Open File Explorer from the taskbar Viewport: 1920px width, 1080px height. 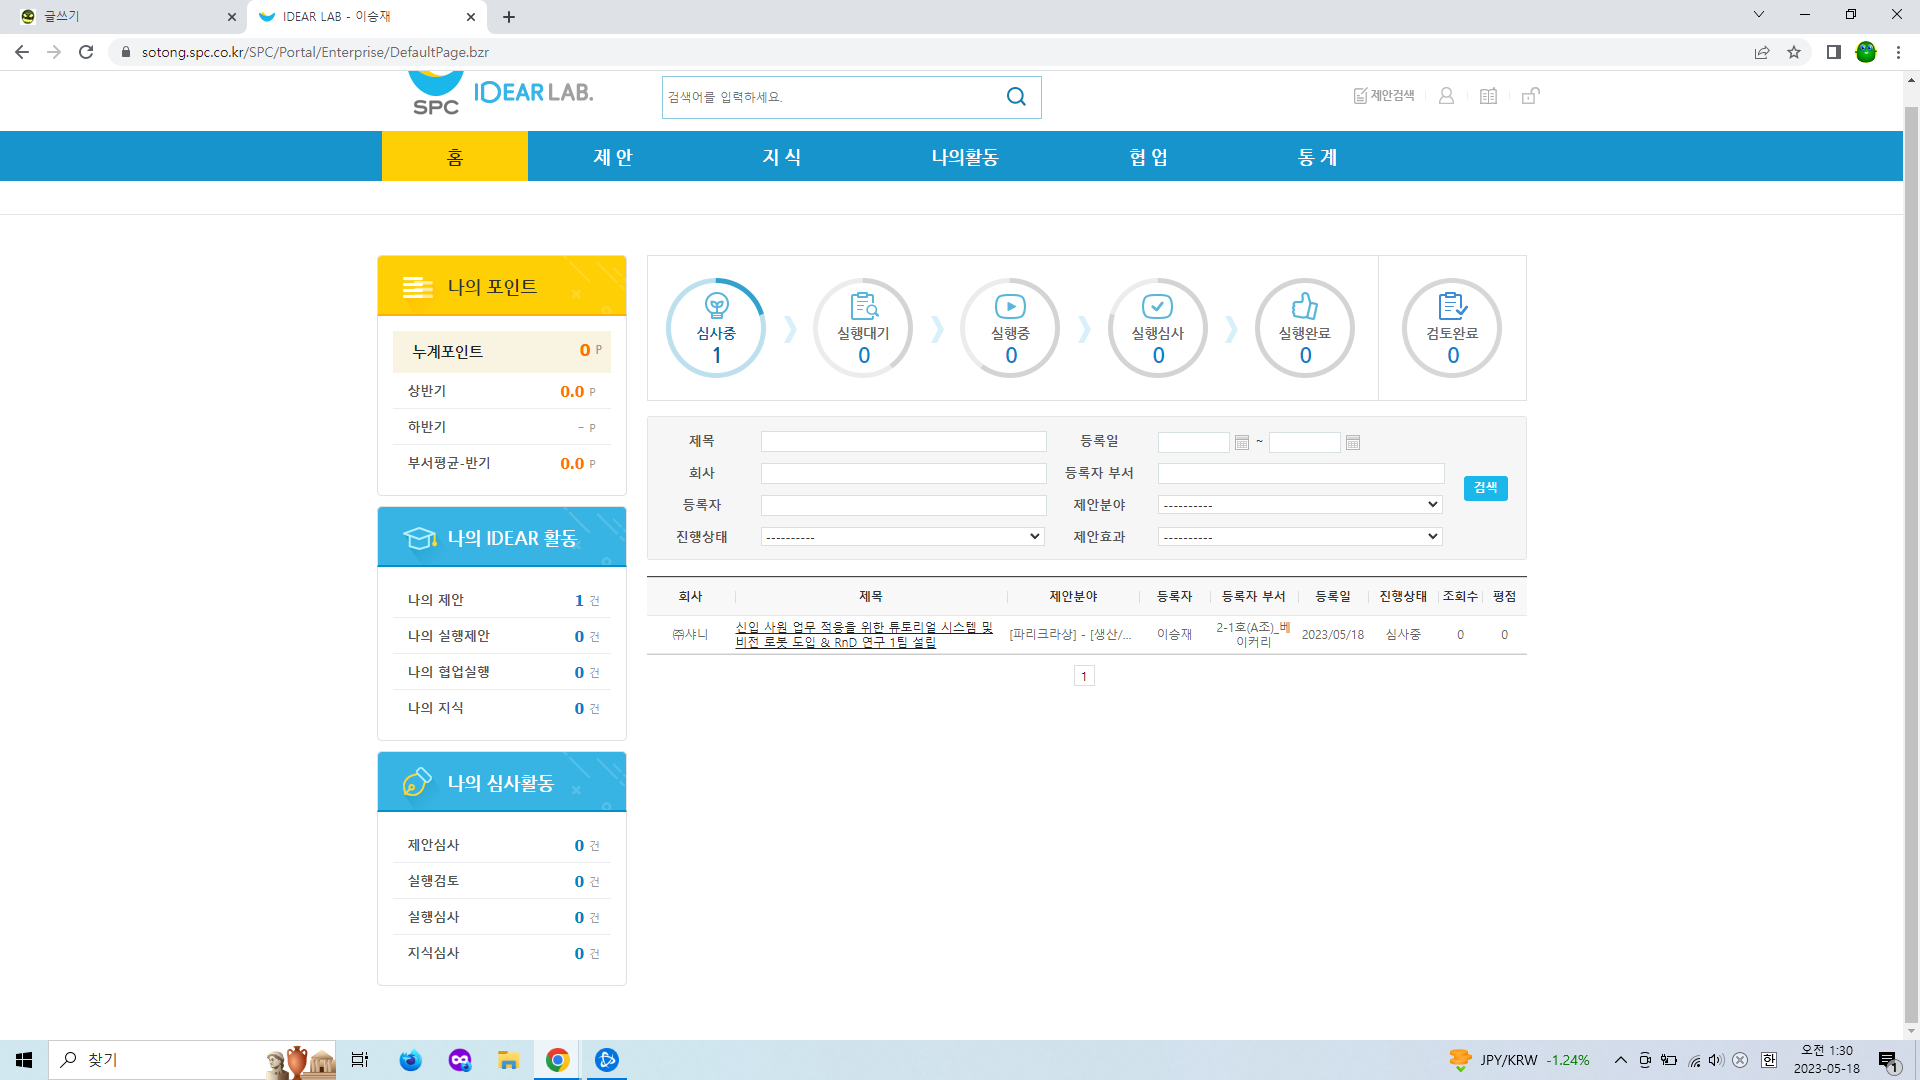click(x=508, y=1060)
